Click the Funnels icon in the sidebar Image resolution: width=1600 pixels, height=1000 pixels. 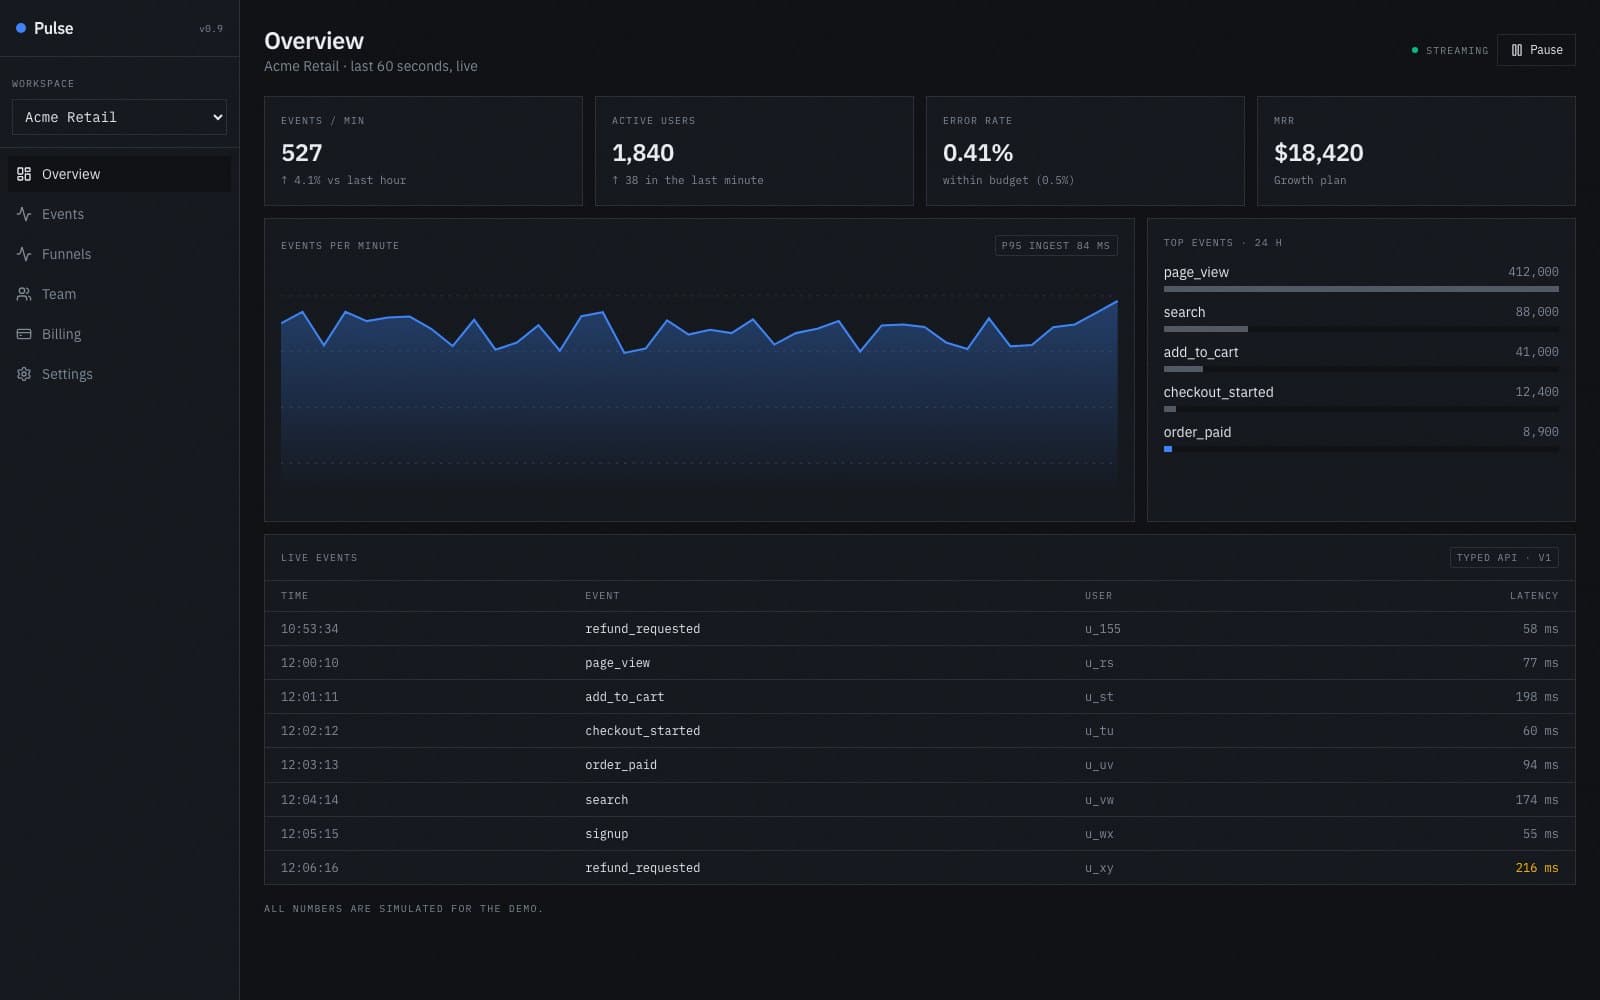(24, 254)
